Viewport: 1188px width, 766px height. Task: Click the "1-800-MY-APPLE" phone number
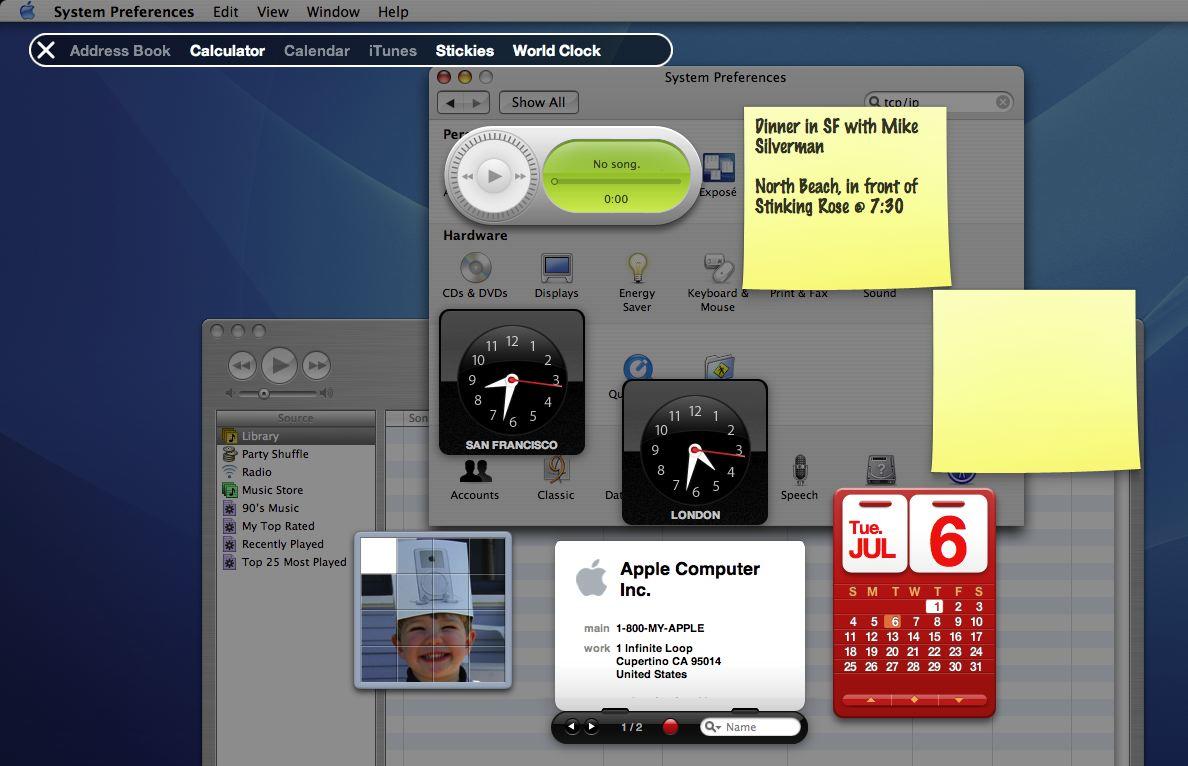660,628
